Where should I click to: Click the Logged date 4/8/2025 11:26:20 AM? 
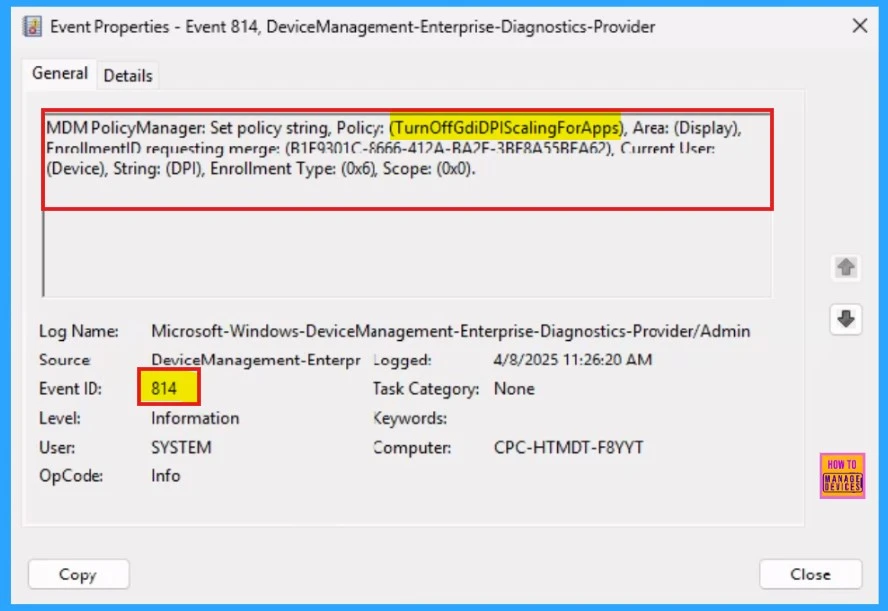tap(573, 360)
